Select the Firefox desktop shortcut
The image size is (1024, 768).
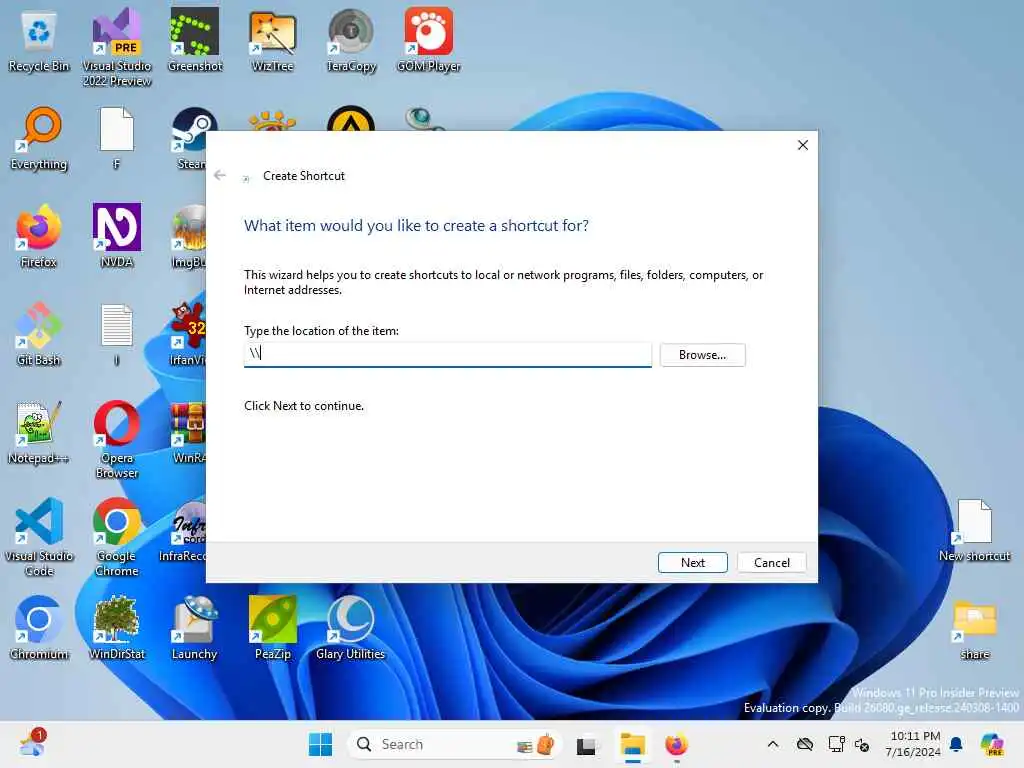39,236
